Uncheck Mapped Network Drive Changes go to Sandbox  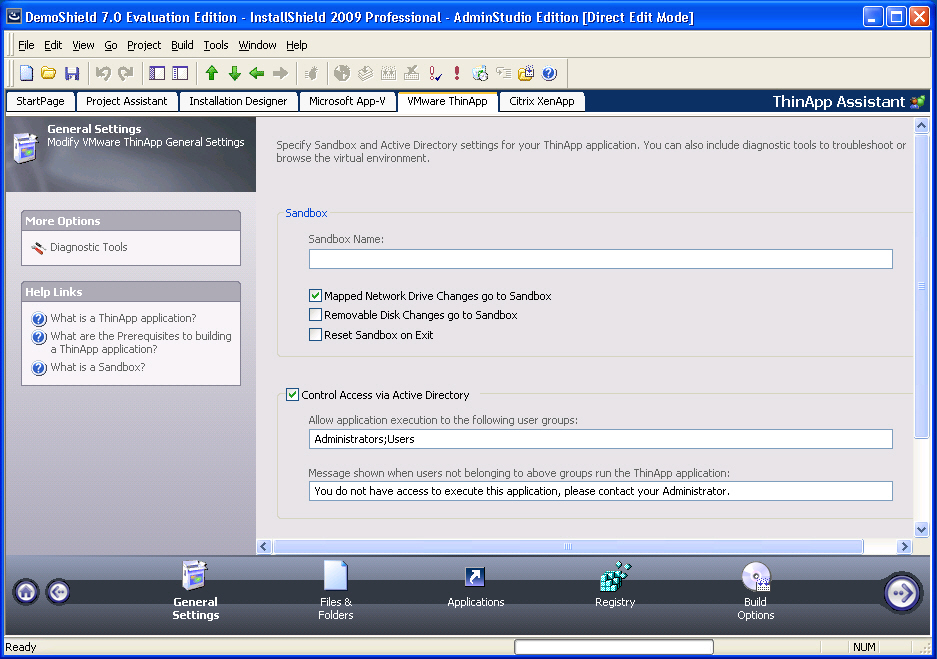coord(316,296)
